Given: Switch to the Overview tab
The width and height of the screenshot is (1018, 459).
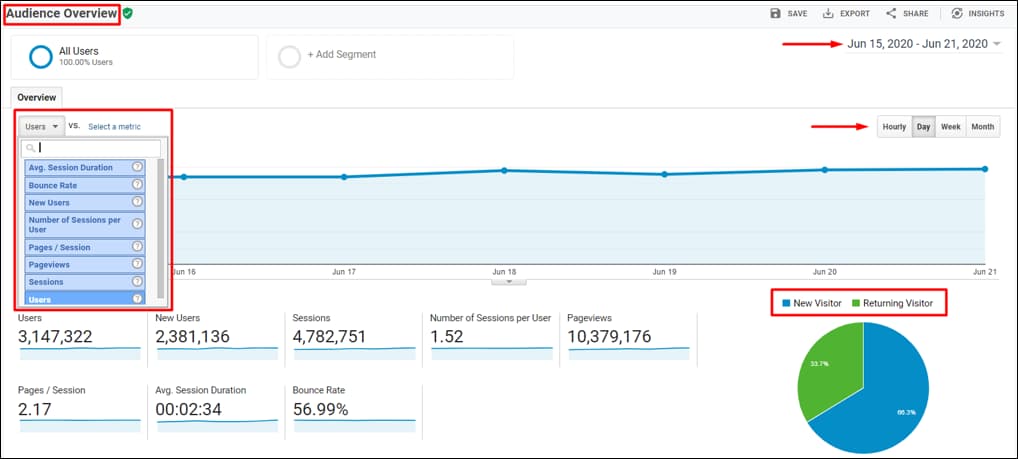Looking at the screenshot, I should pos(36,97).
